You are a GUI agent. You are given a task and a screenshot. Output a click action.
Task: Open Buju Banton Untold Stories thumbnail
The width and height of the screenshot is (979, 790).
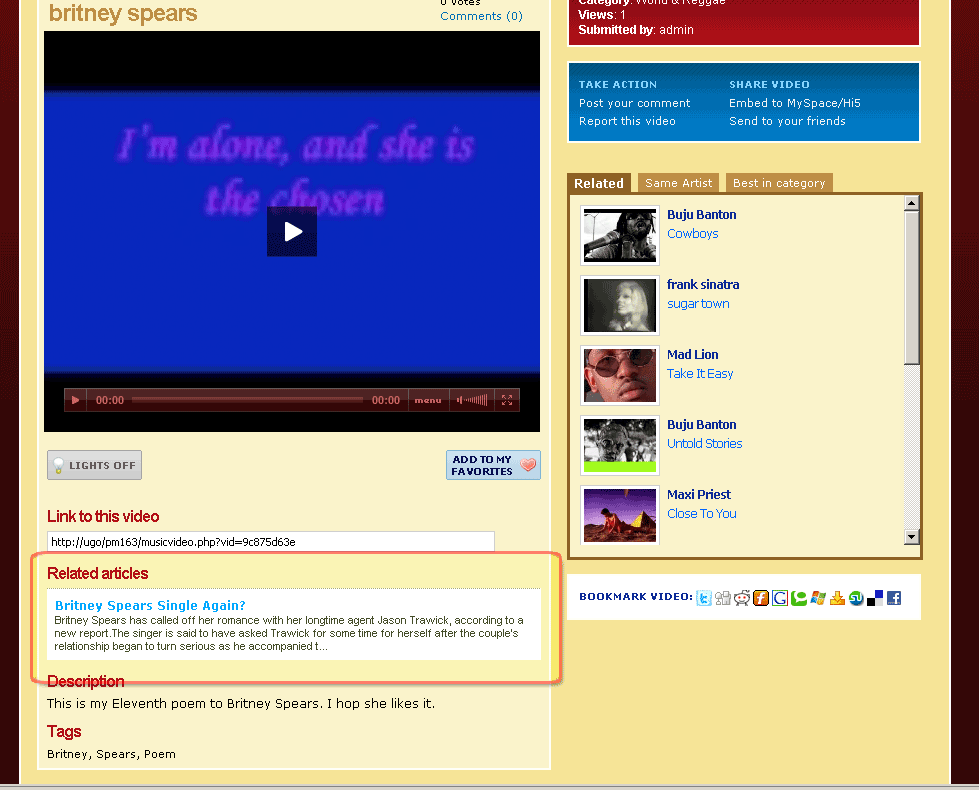pos(620,445)
